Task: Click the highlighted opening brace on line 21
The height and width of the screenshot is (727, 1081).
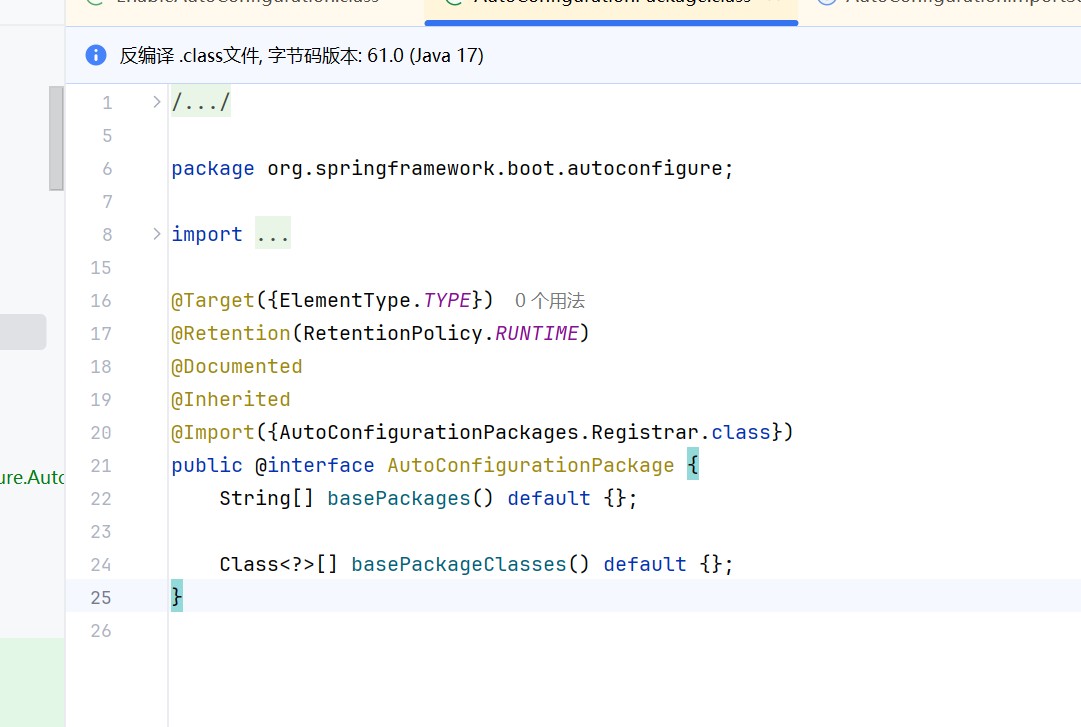Action: tap(693, 465)
